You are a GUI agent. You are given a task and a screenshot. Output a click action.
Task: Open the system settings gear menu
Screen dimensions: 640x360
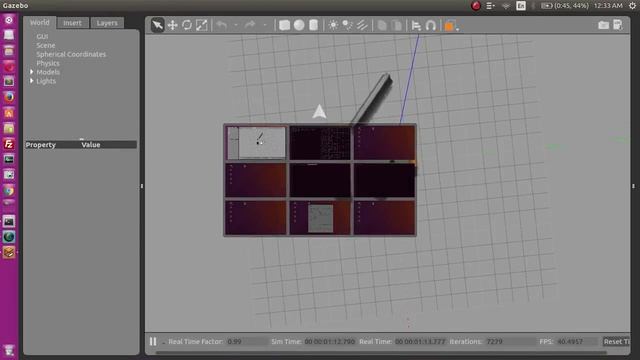(632, 5)
